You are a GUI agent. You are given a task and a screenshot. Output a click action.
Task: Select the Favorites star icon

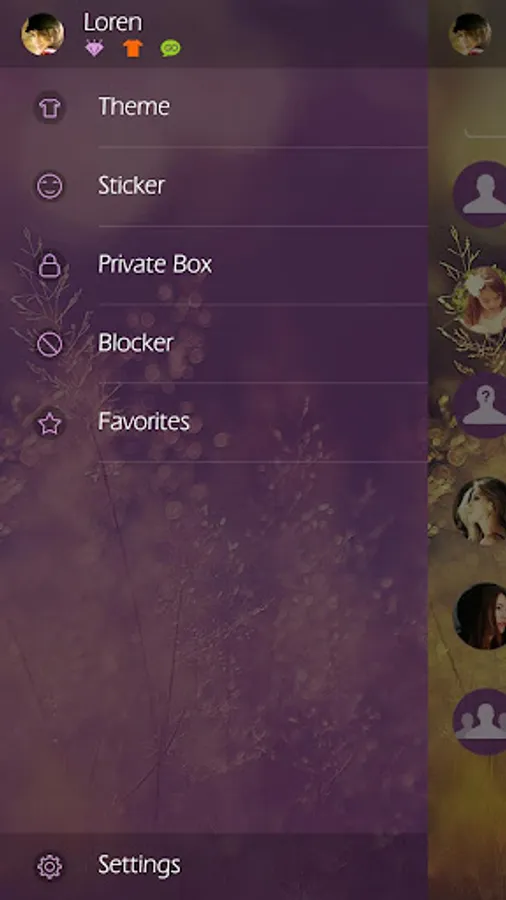pos(49,424)
